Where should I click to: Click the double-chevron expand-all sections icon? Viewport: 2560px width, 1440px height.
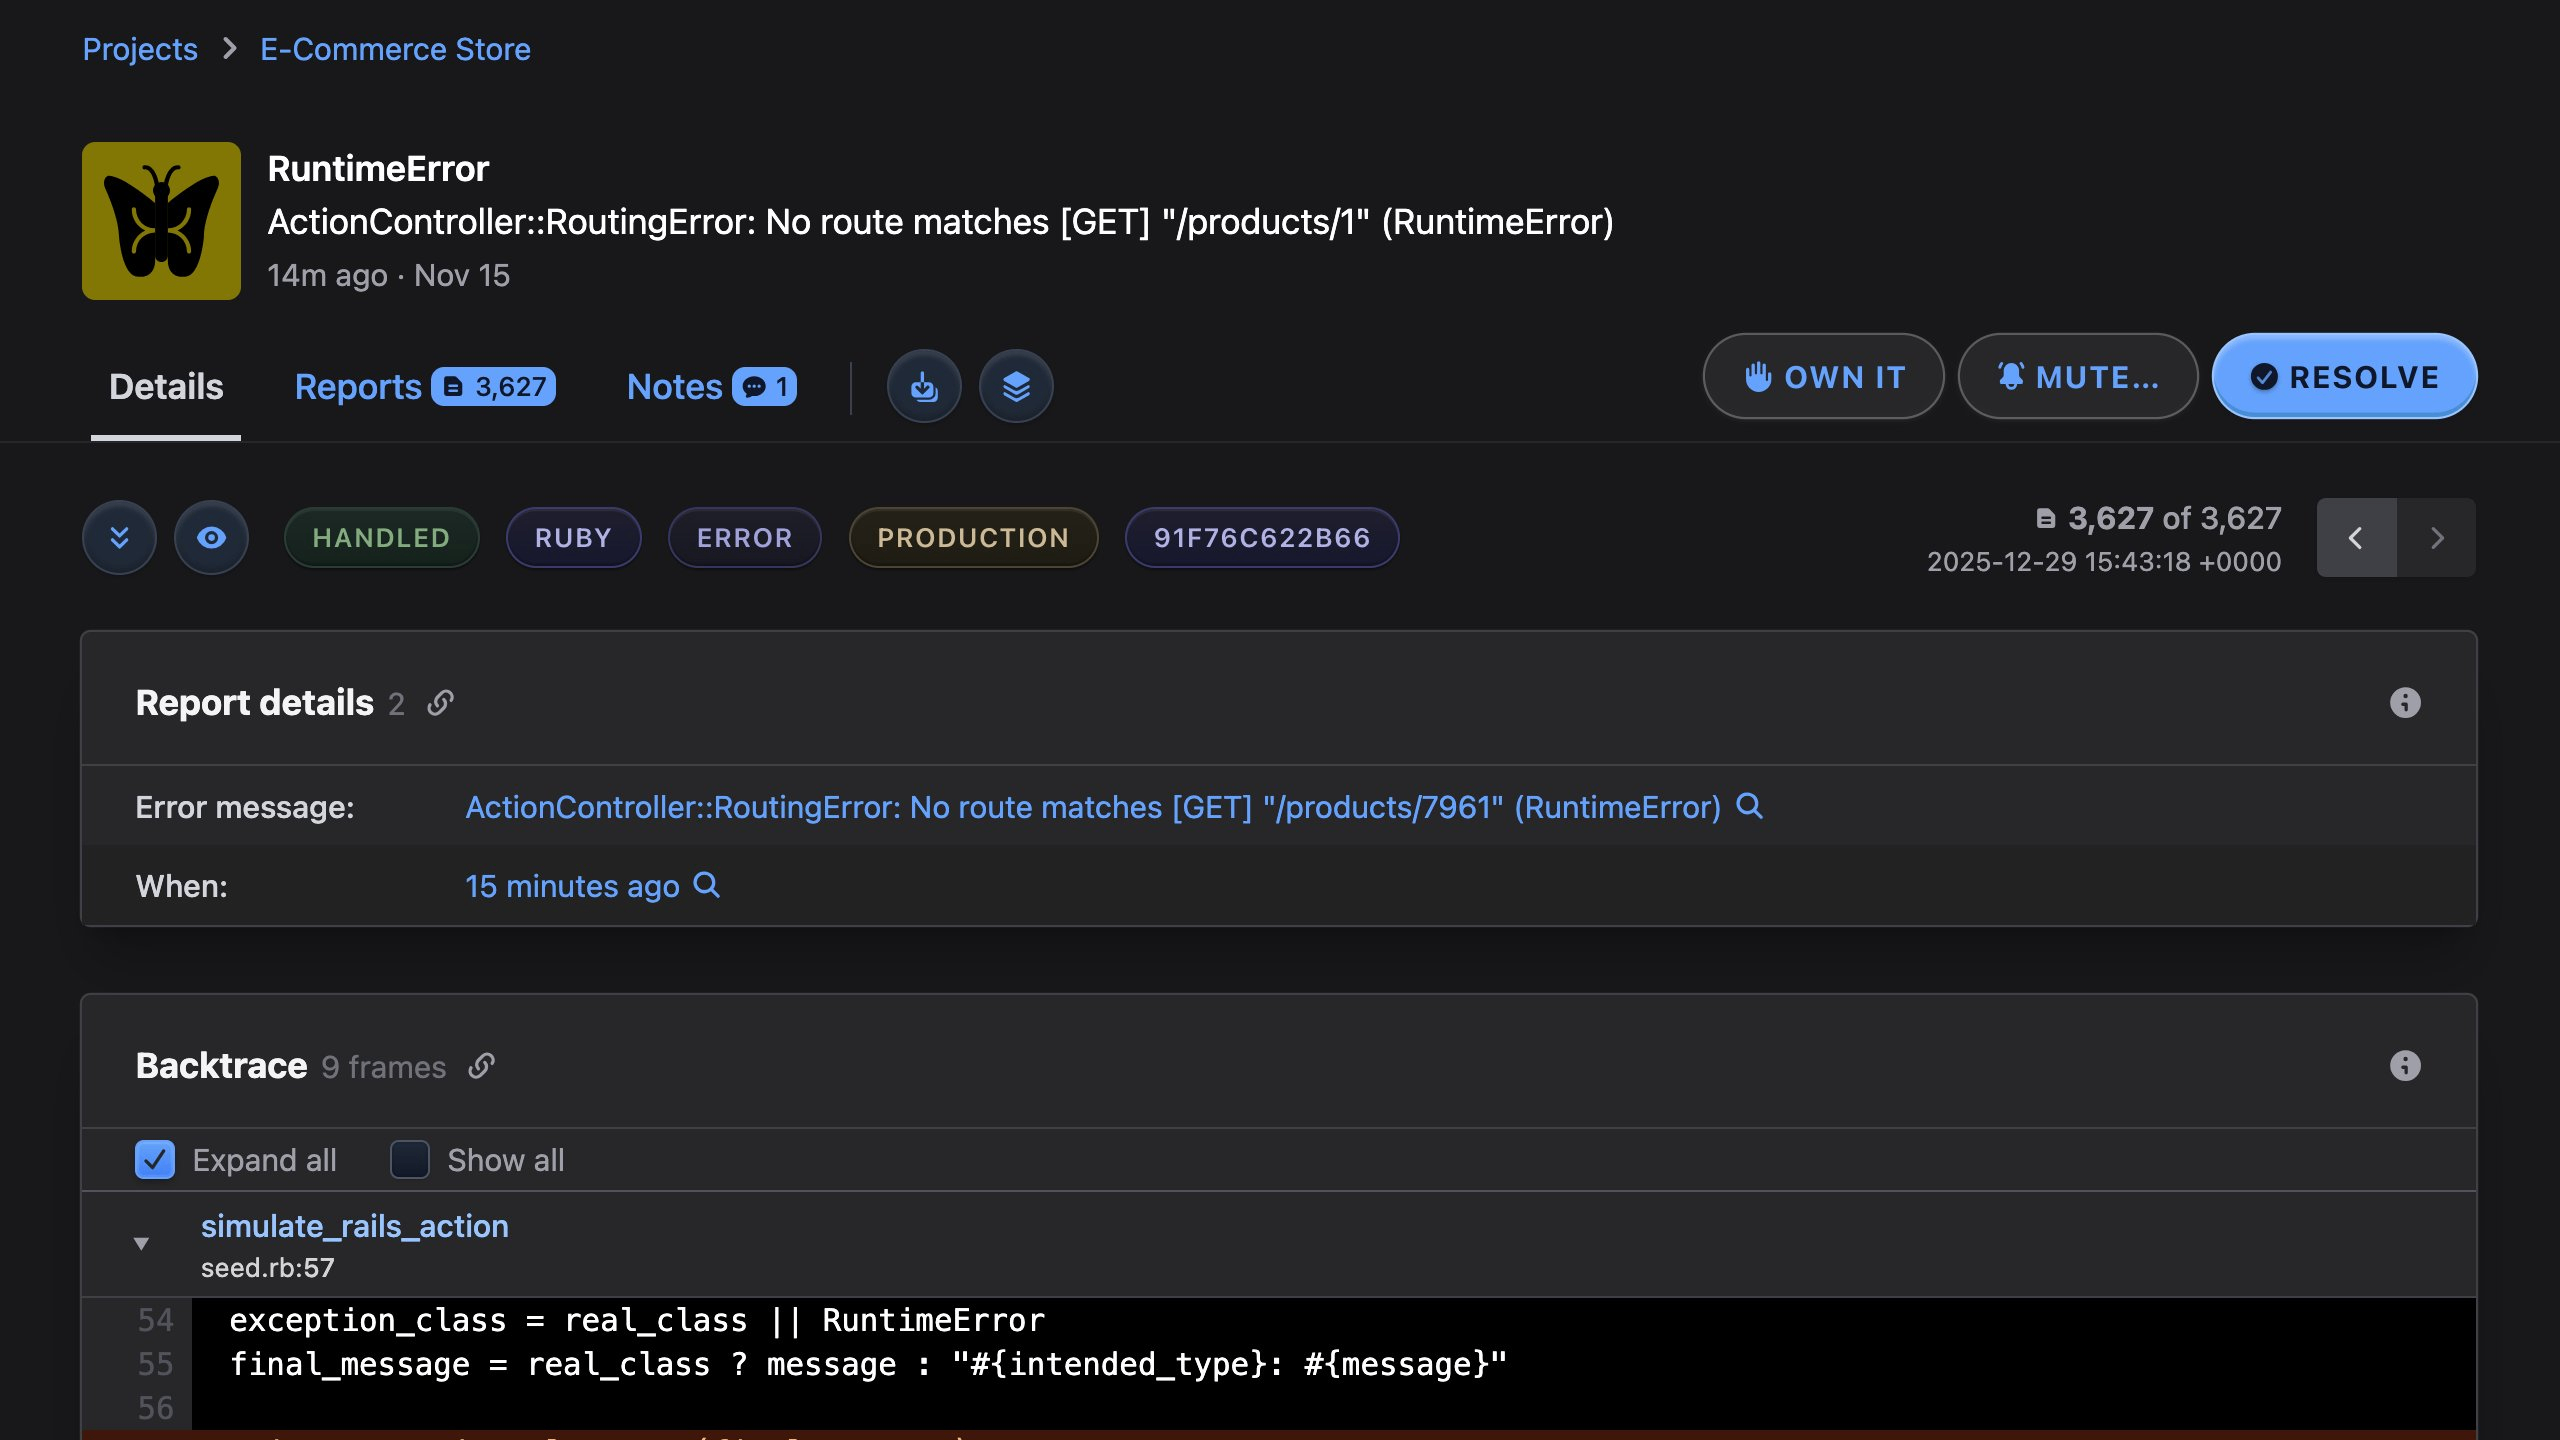119,538
